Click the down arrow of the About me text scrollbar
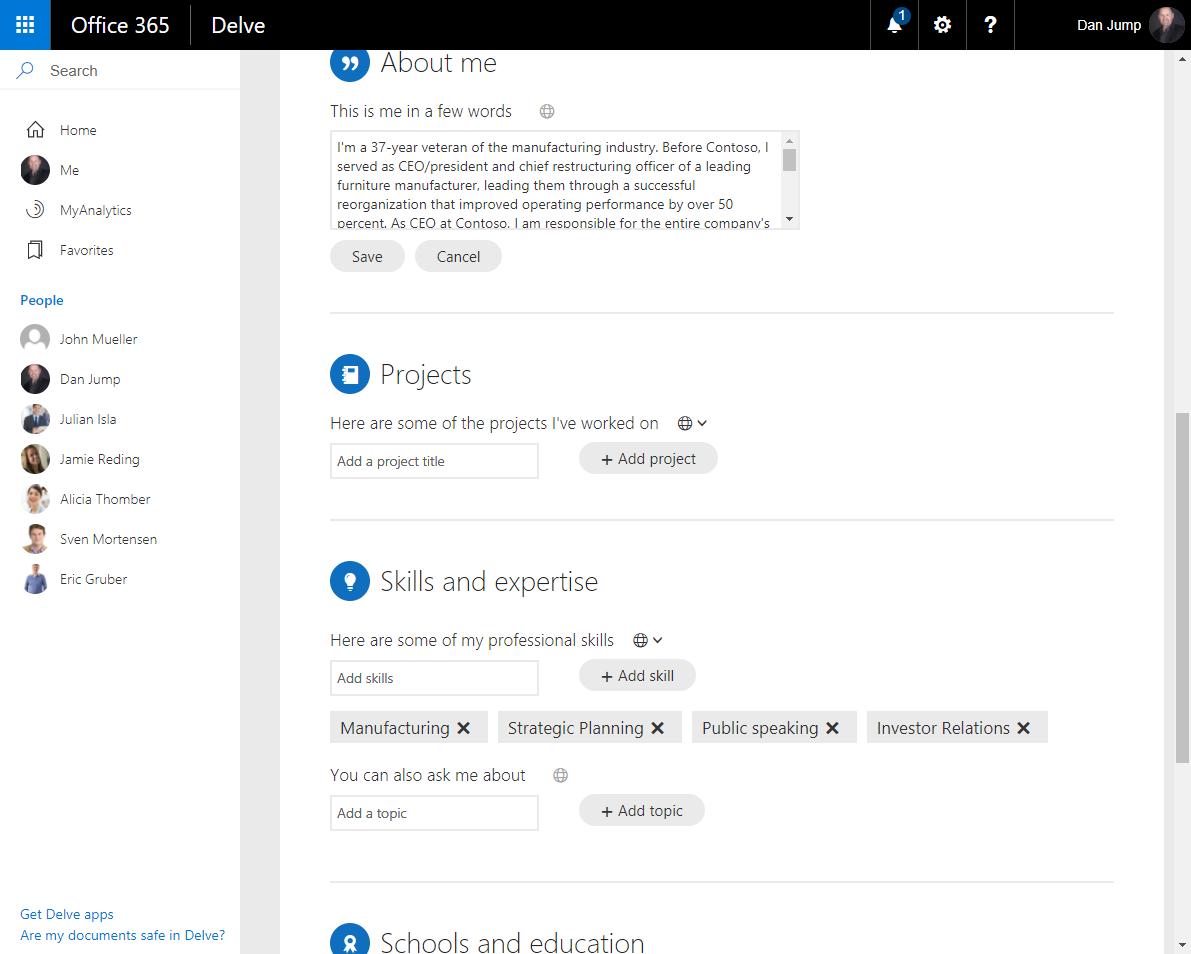The width and height of the screenshot is (1191, 954). click(x=789, y=219)
